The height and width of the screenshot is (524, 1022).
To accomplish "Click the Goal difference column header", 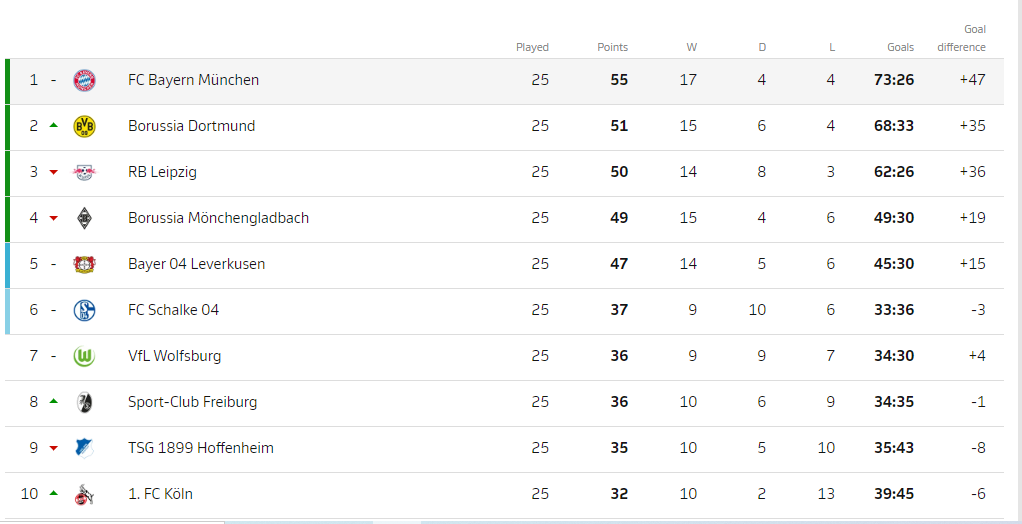I will click(961, 39).
